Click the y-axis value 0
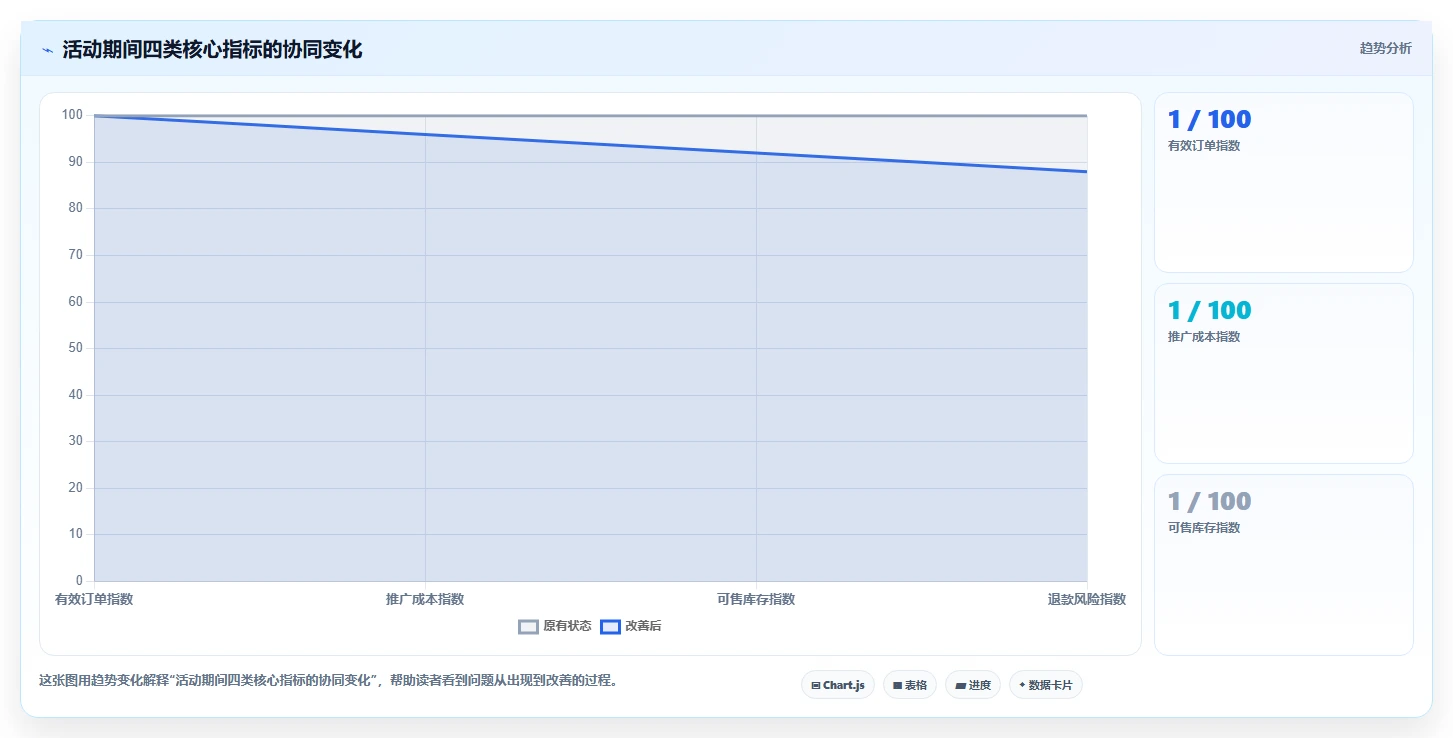Image resolution: width=1453 pixels, height=738 pixels. pos(80,581)
